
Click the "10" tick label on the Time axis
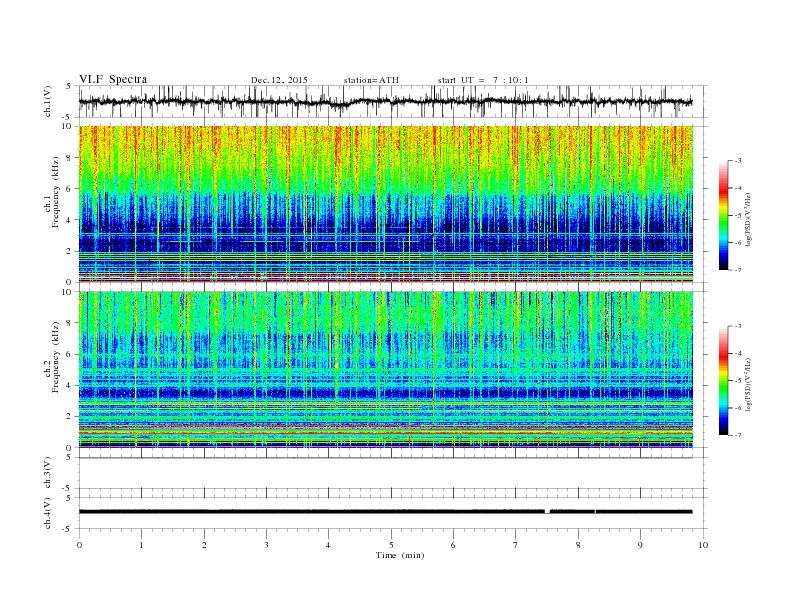coord(703,545)
